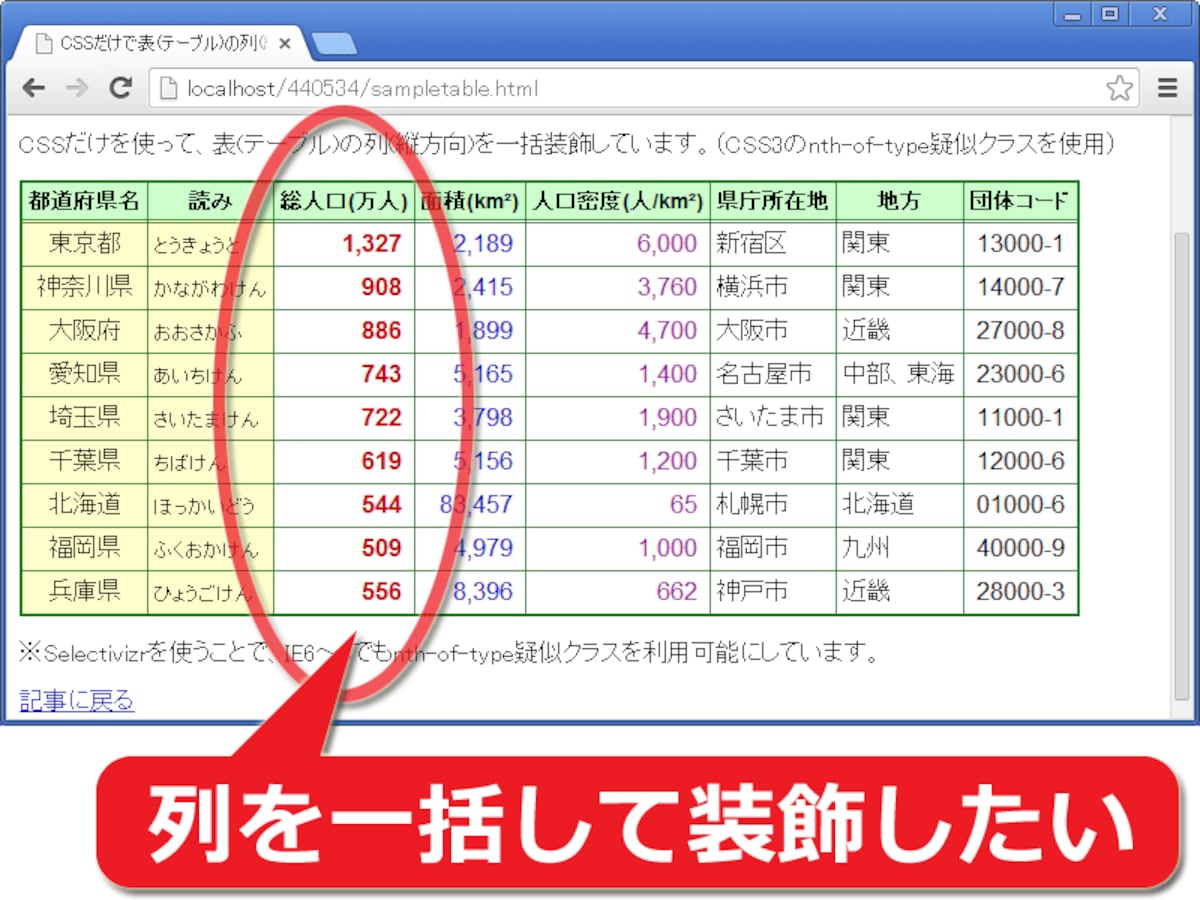The height and width of the screenshot is (900, 1200).
Task: Click the area value 8,396
Action: coord(482,591)
